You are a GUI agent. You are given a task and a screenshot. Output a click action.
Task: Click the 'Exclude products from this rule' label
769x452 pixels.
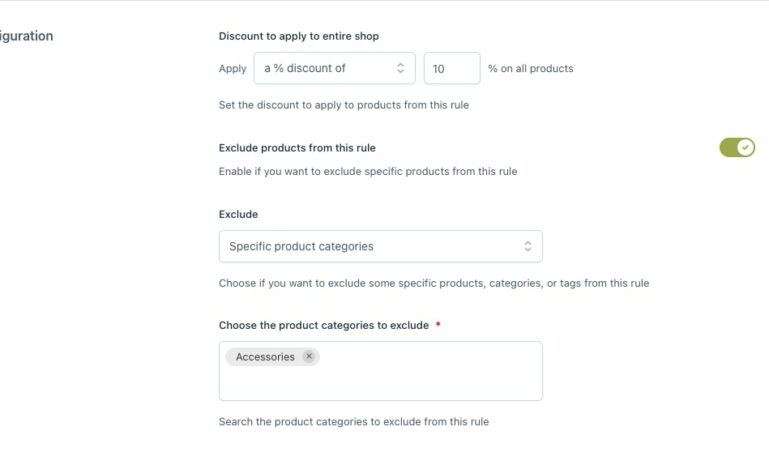(x=297, y=148)
